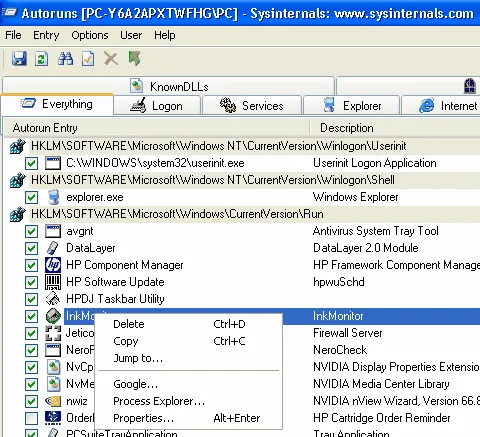Choose Google... in the context menu
The image size is (480, 437).
(x=188, y=384)
